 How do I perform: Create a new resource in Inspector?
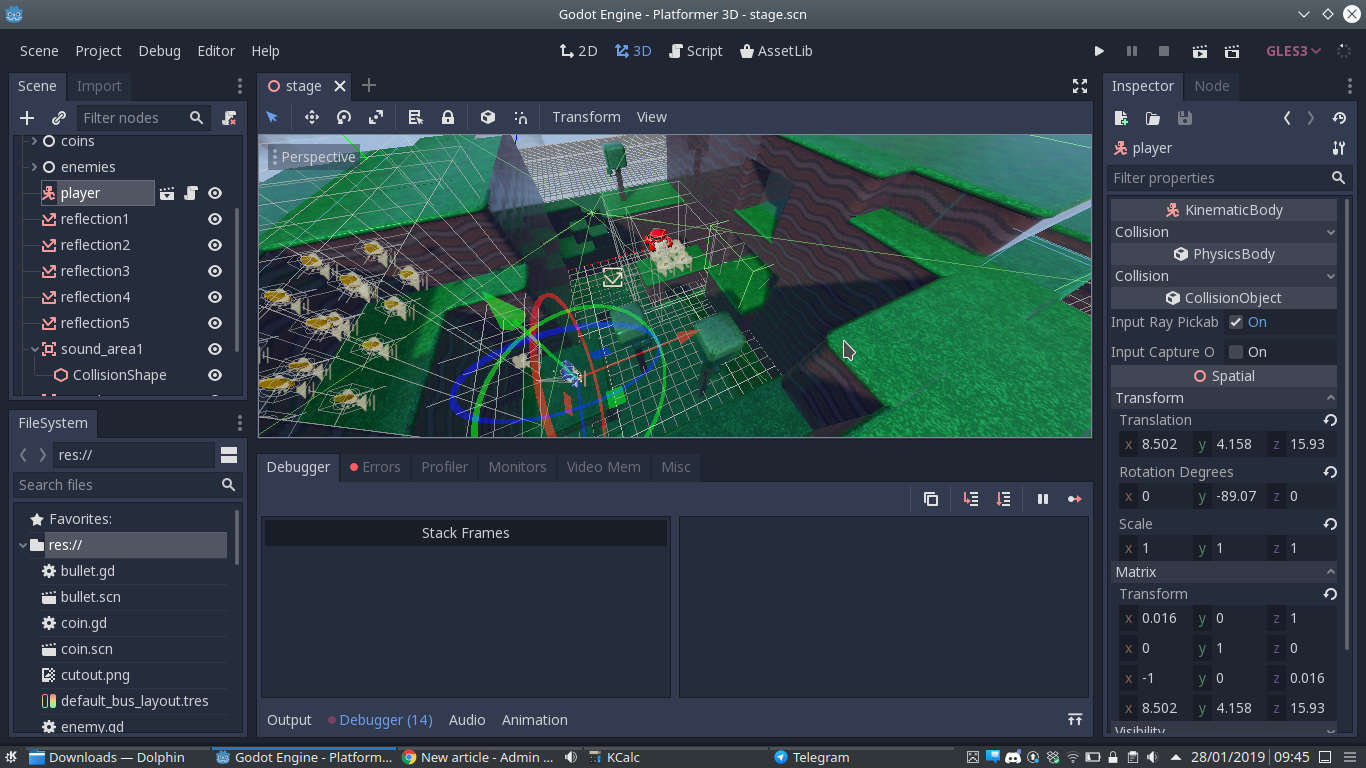click(1121, 118)
